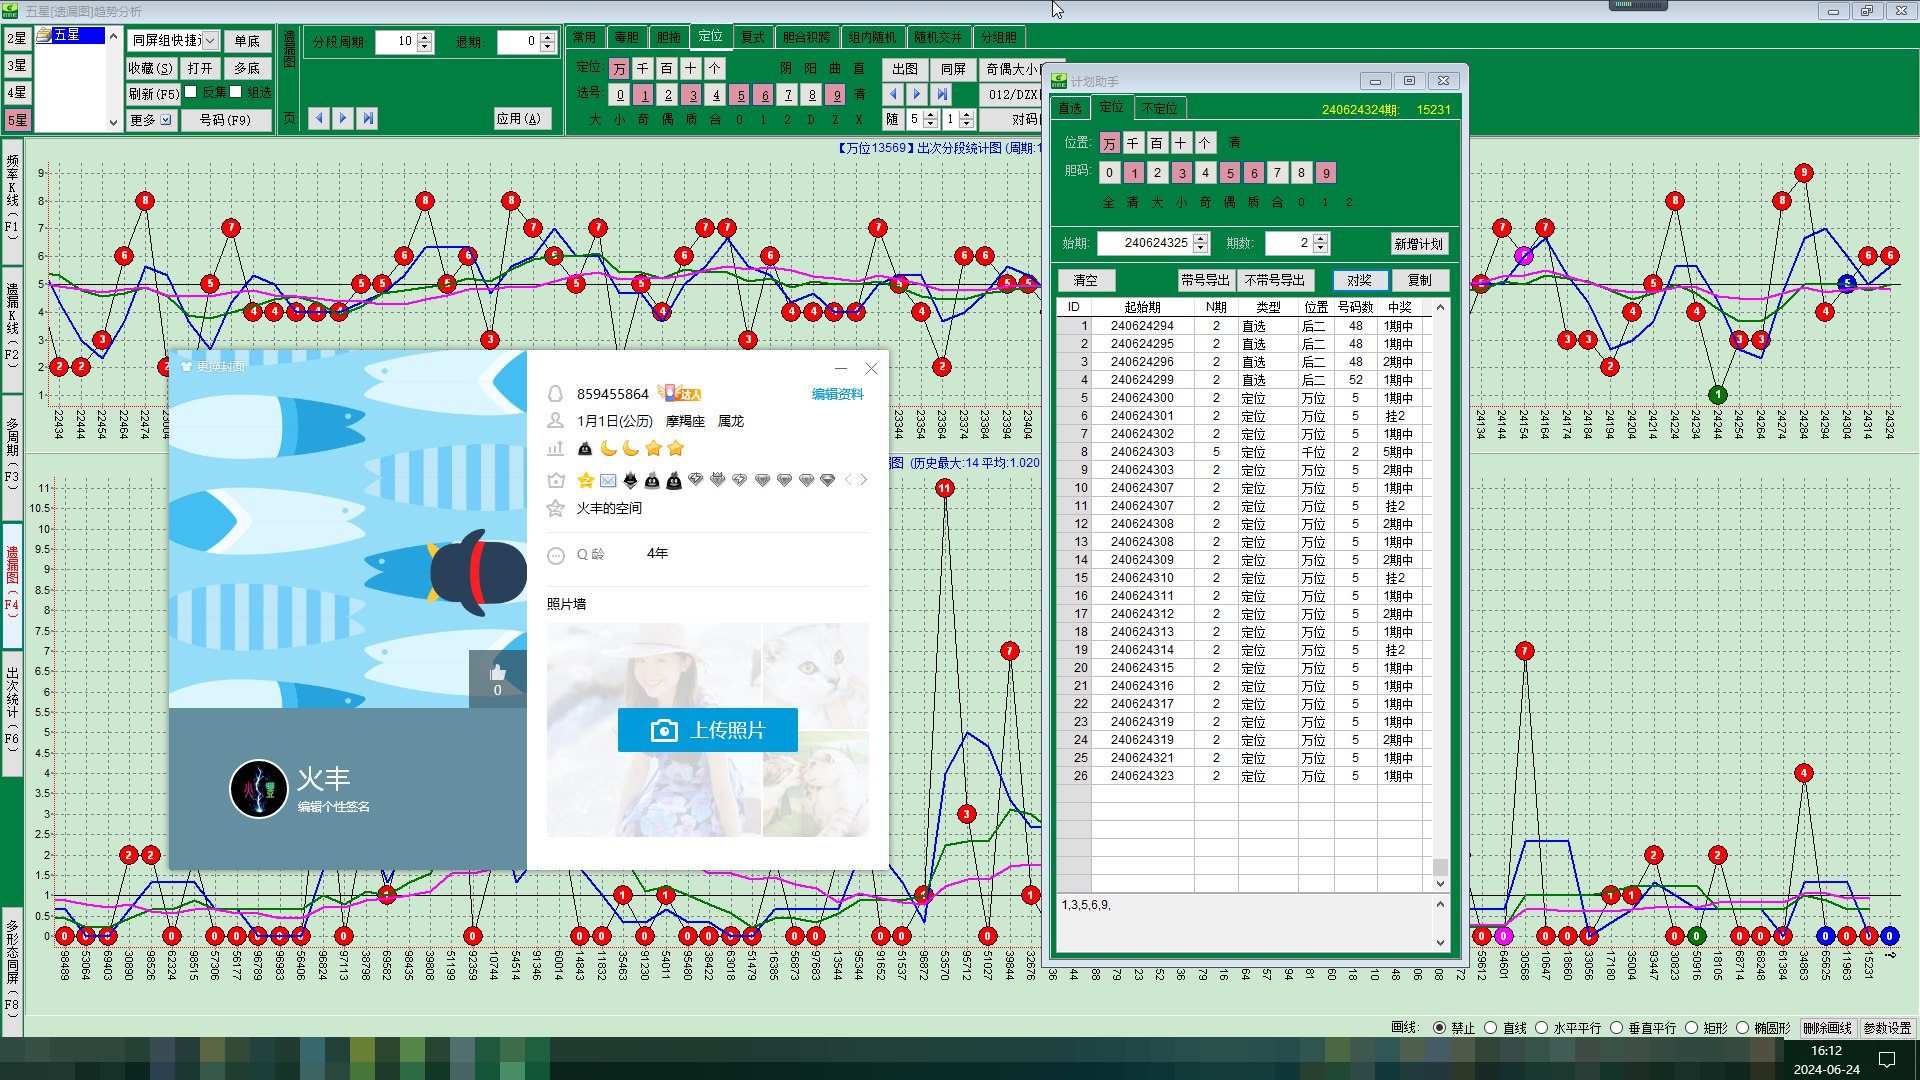Increase the 始期 spinner in 计划助手
Screen dimensions: 1920x1080
pos(1201,238)
